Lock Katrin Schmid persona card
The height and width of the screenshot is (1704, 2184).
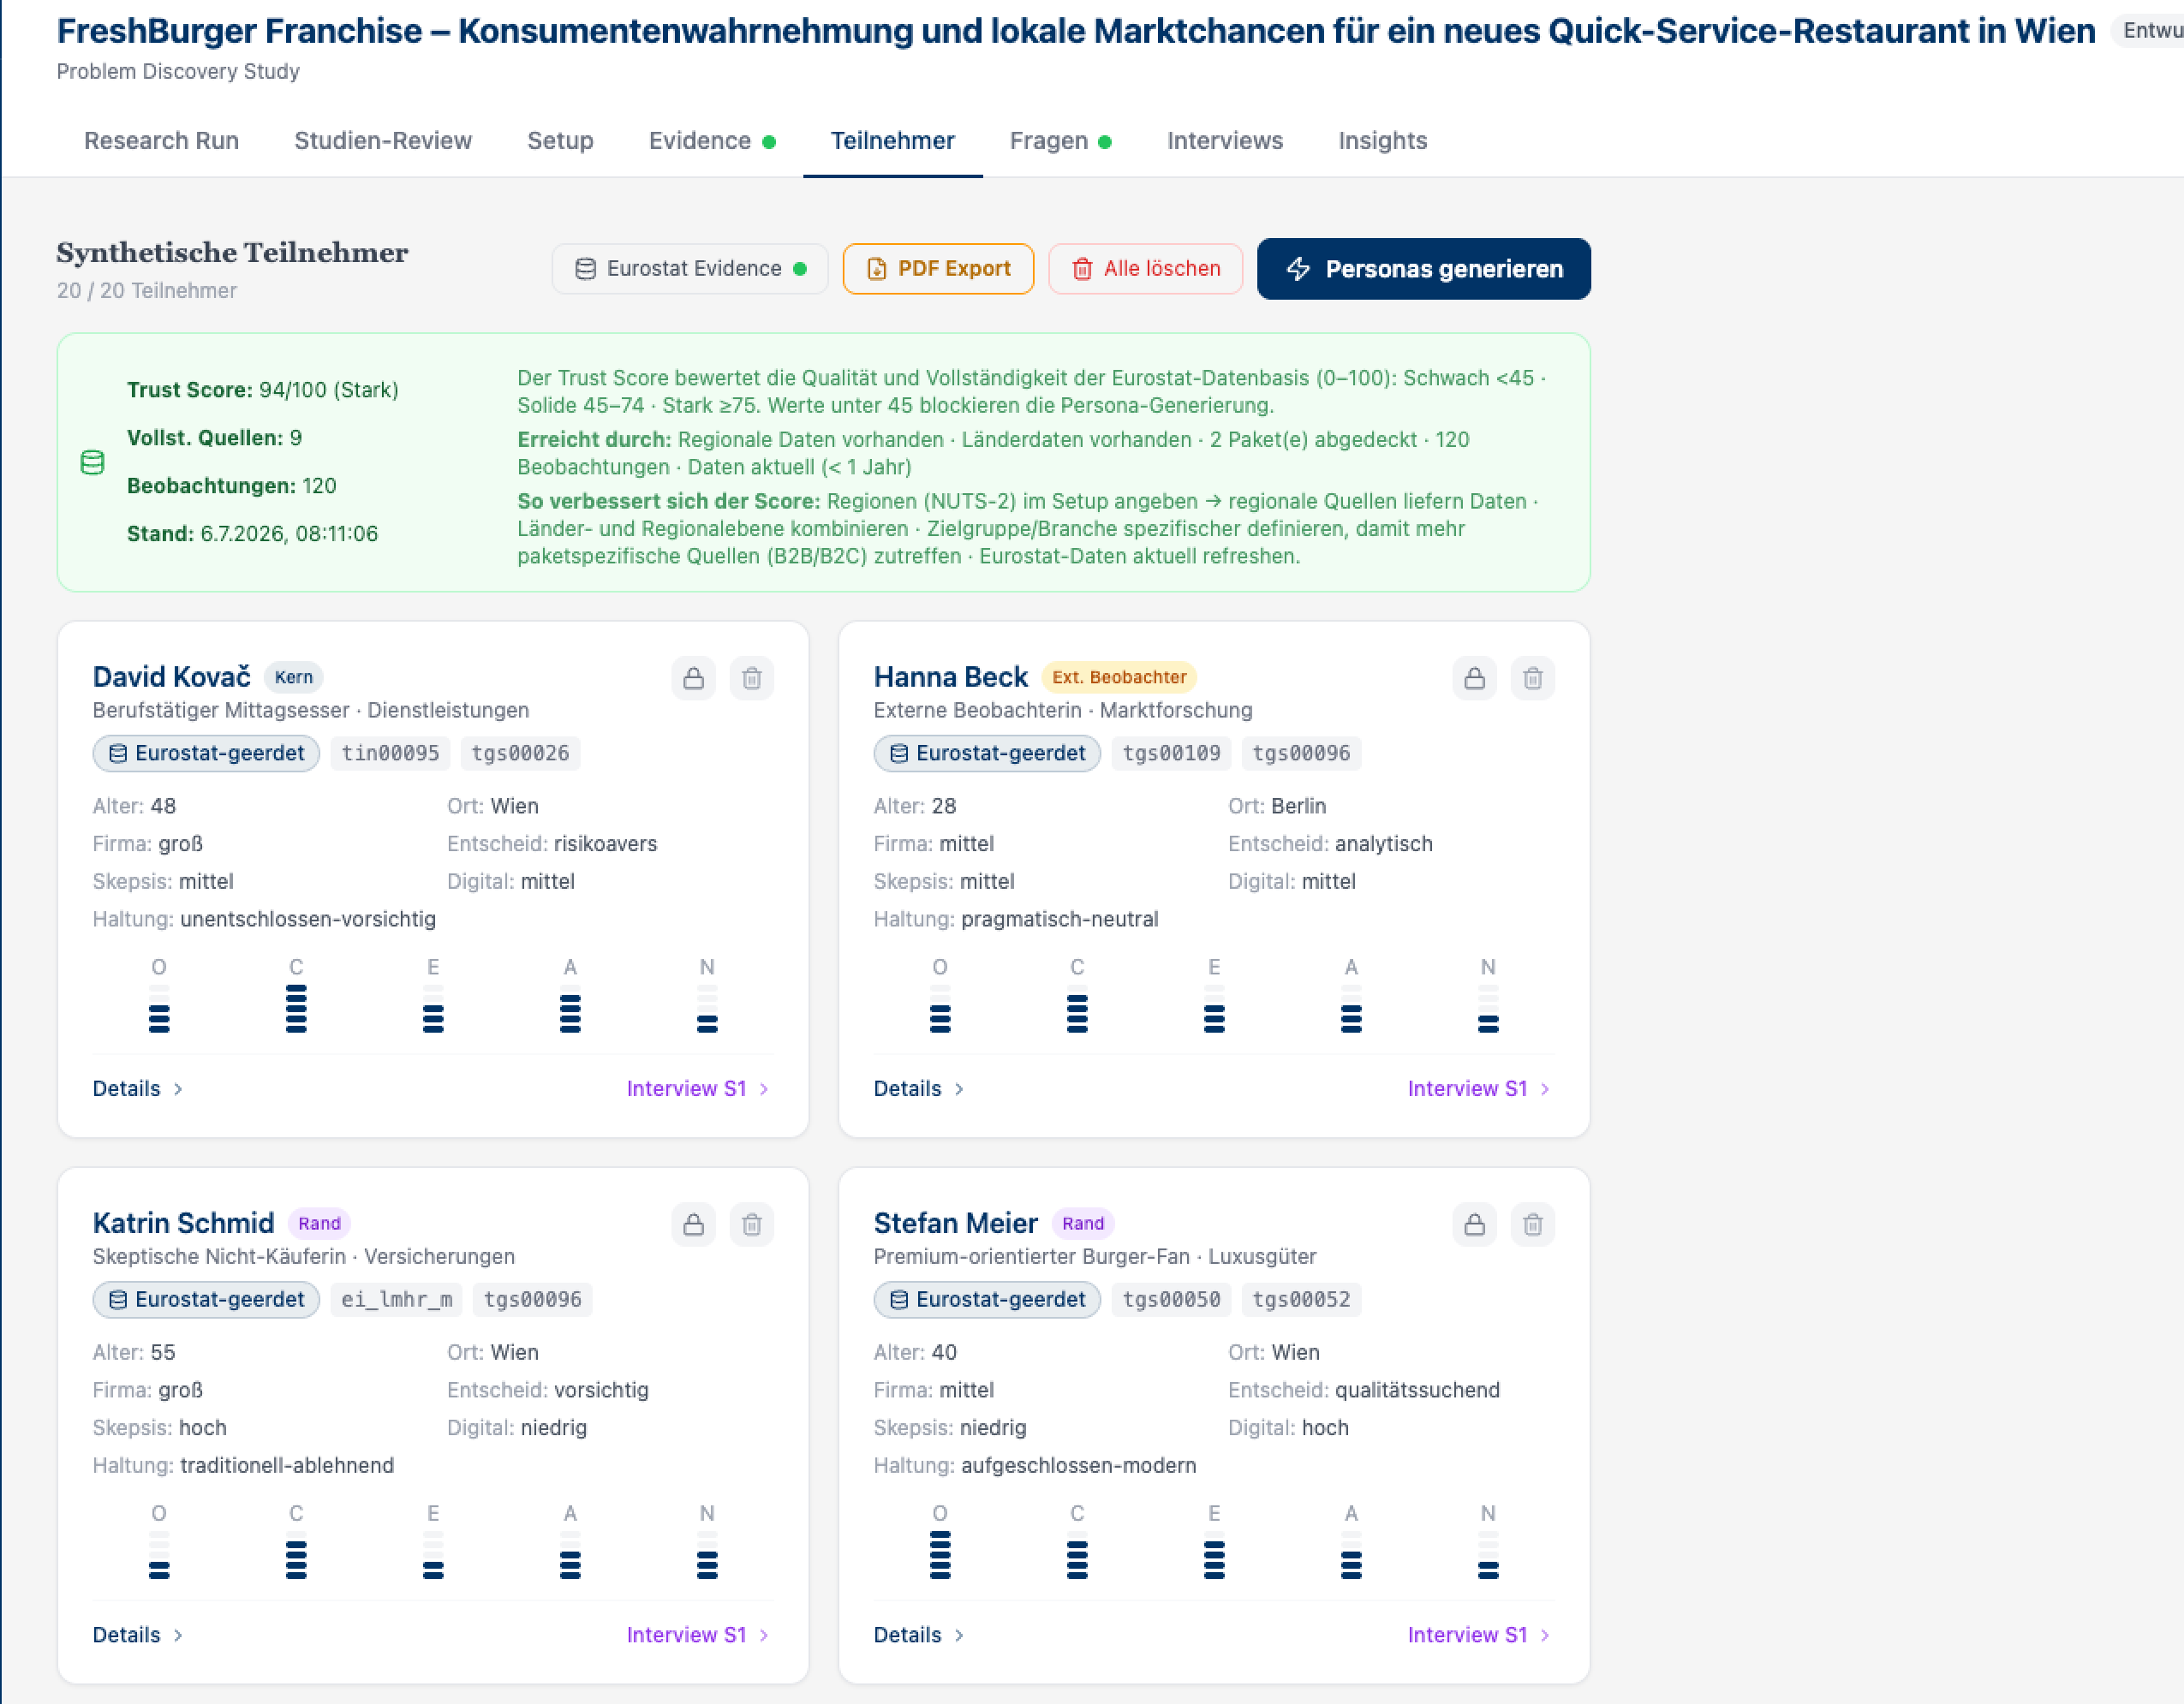pos(693,1225)
